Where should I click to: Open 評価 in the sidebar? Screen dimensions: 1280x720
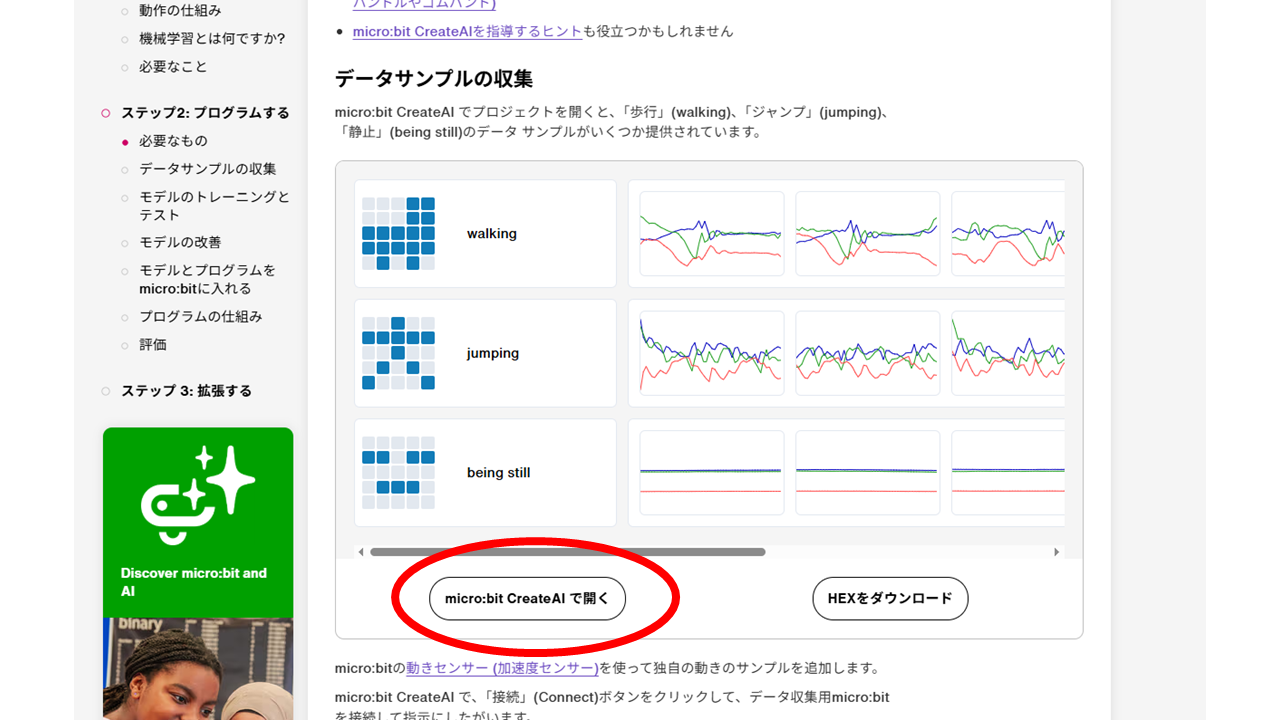point(153,344)
